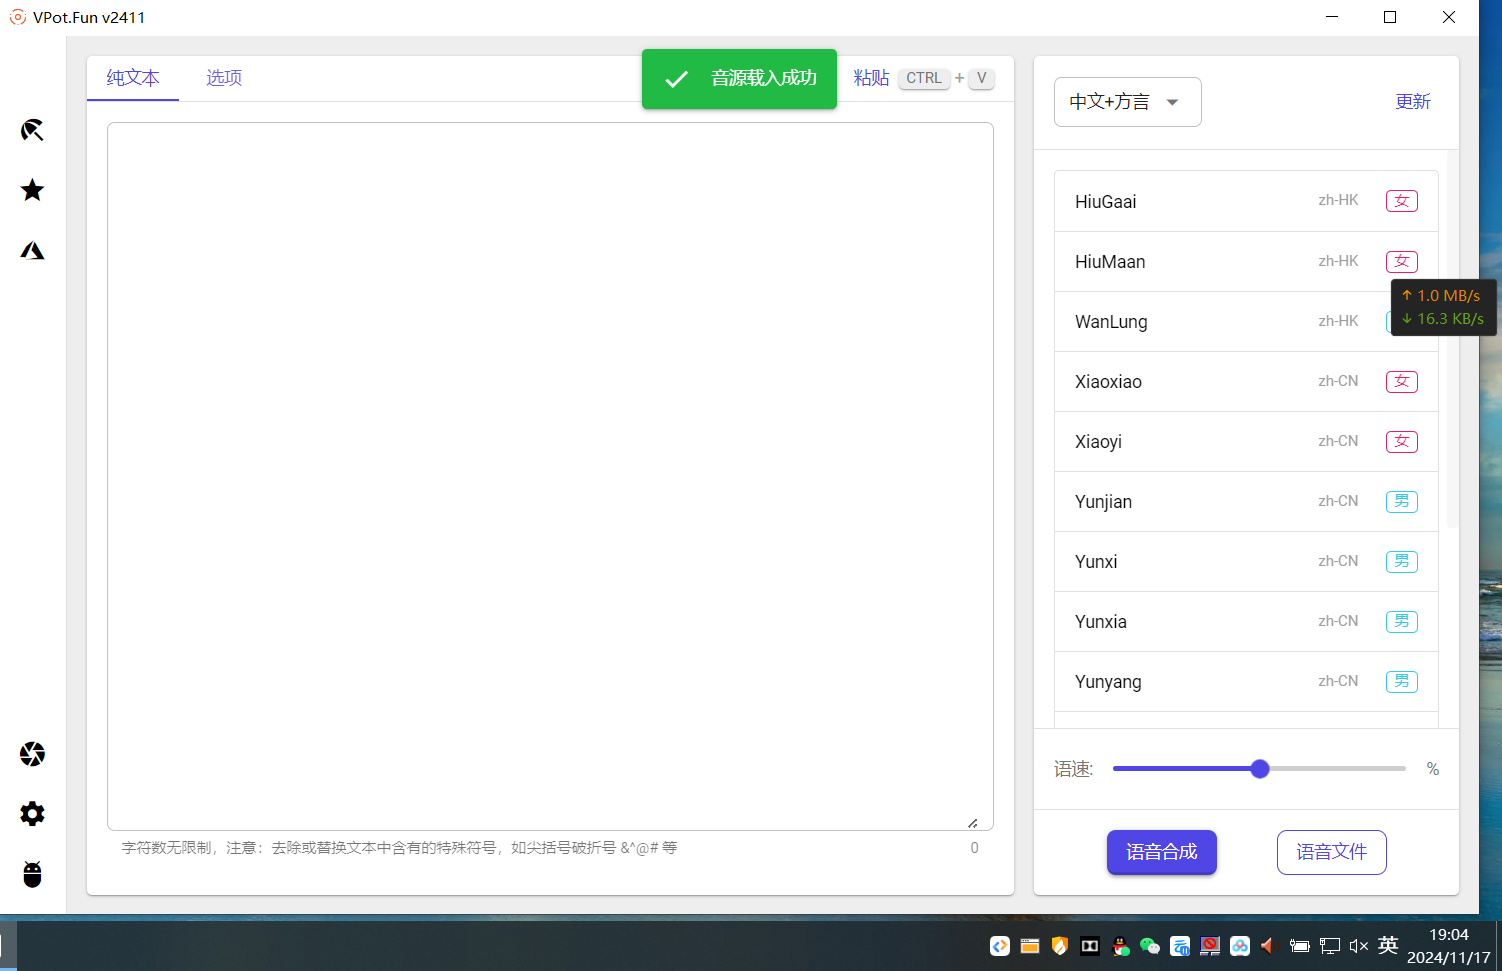Click the 更新 link to refresh voices
This screenshot has width=1502, height=971.
pyautogui.click(x=1412, y=102)
